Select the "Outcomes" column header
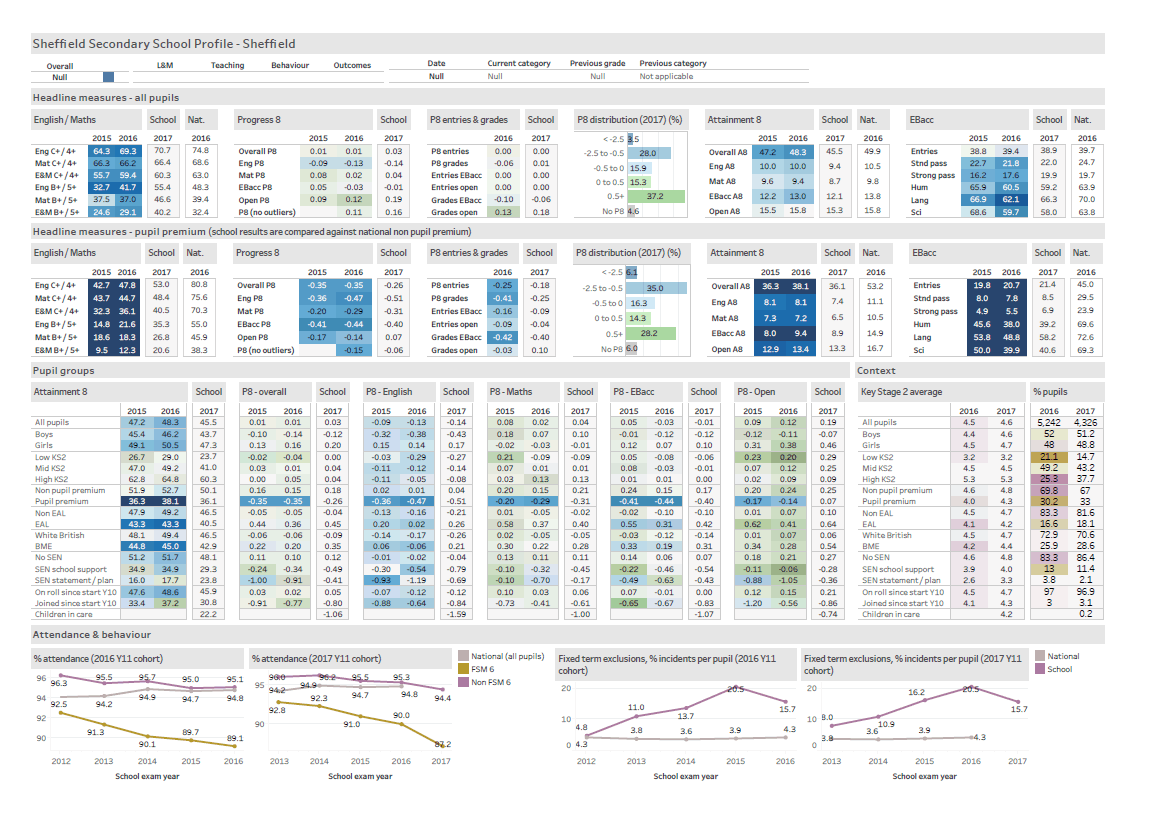Screen dimensions: 1150x814 pyautogui.click(x=352, y=65)
